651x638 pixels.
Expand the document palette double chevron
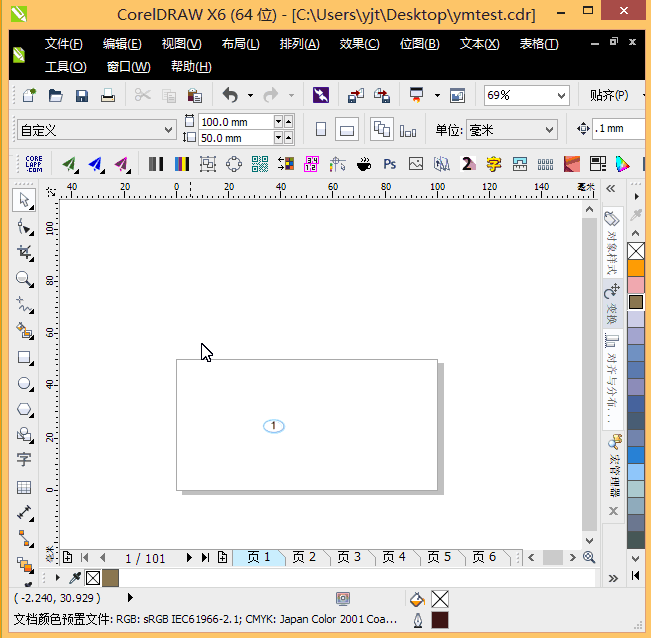point(613,578)
